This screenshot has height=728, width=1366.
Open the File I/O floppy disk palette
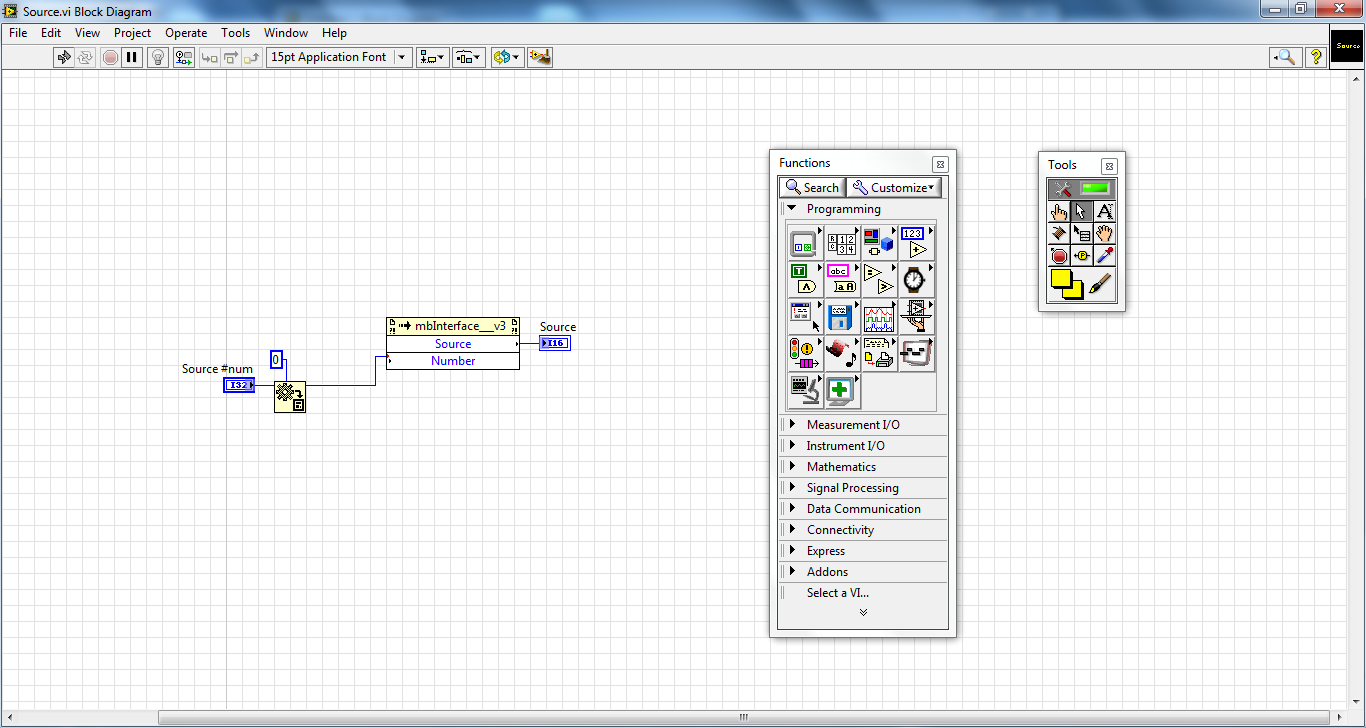840,317
